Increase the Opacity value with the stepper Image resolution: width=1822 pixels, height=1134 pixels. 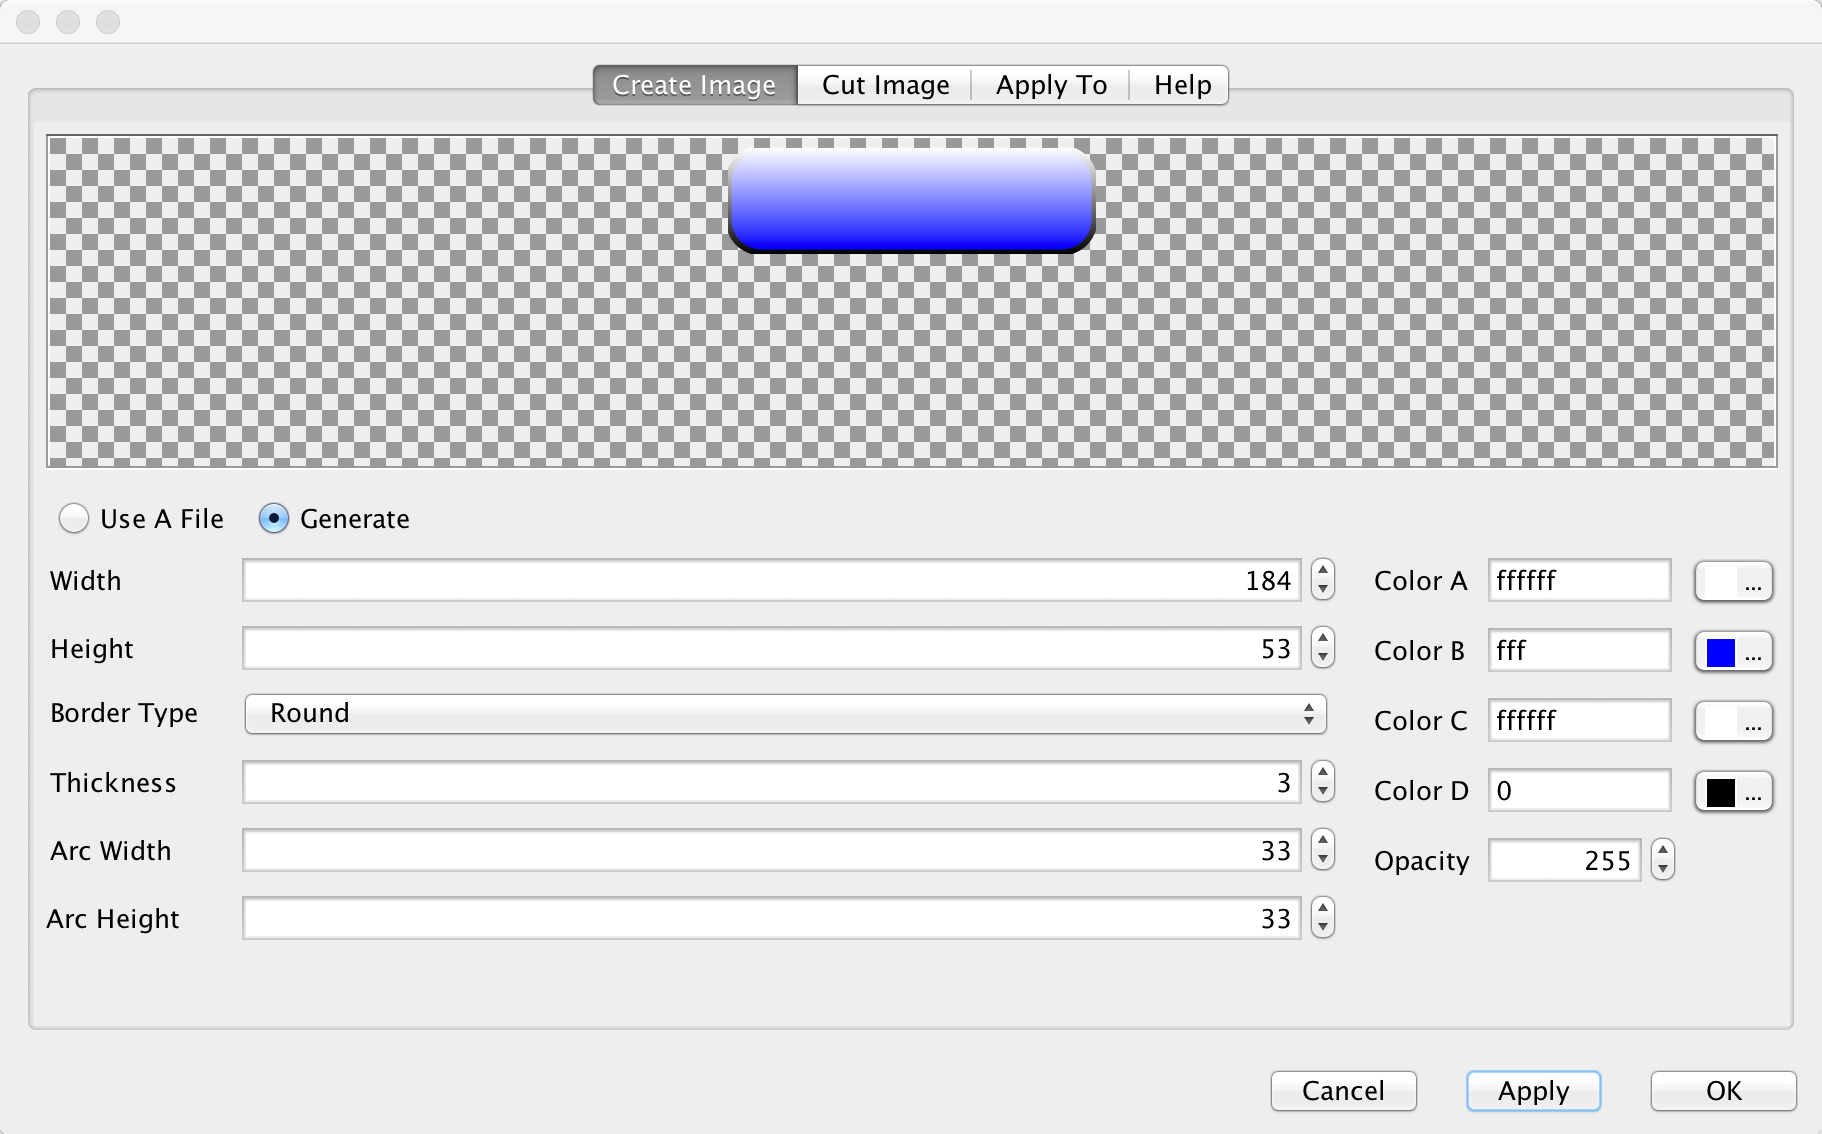tap(1661, 851)
